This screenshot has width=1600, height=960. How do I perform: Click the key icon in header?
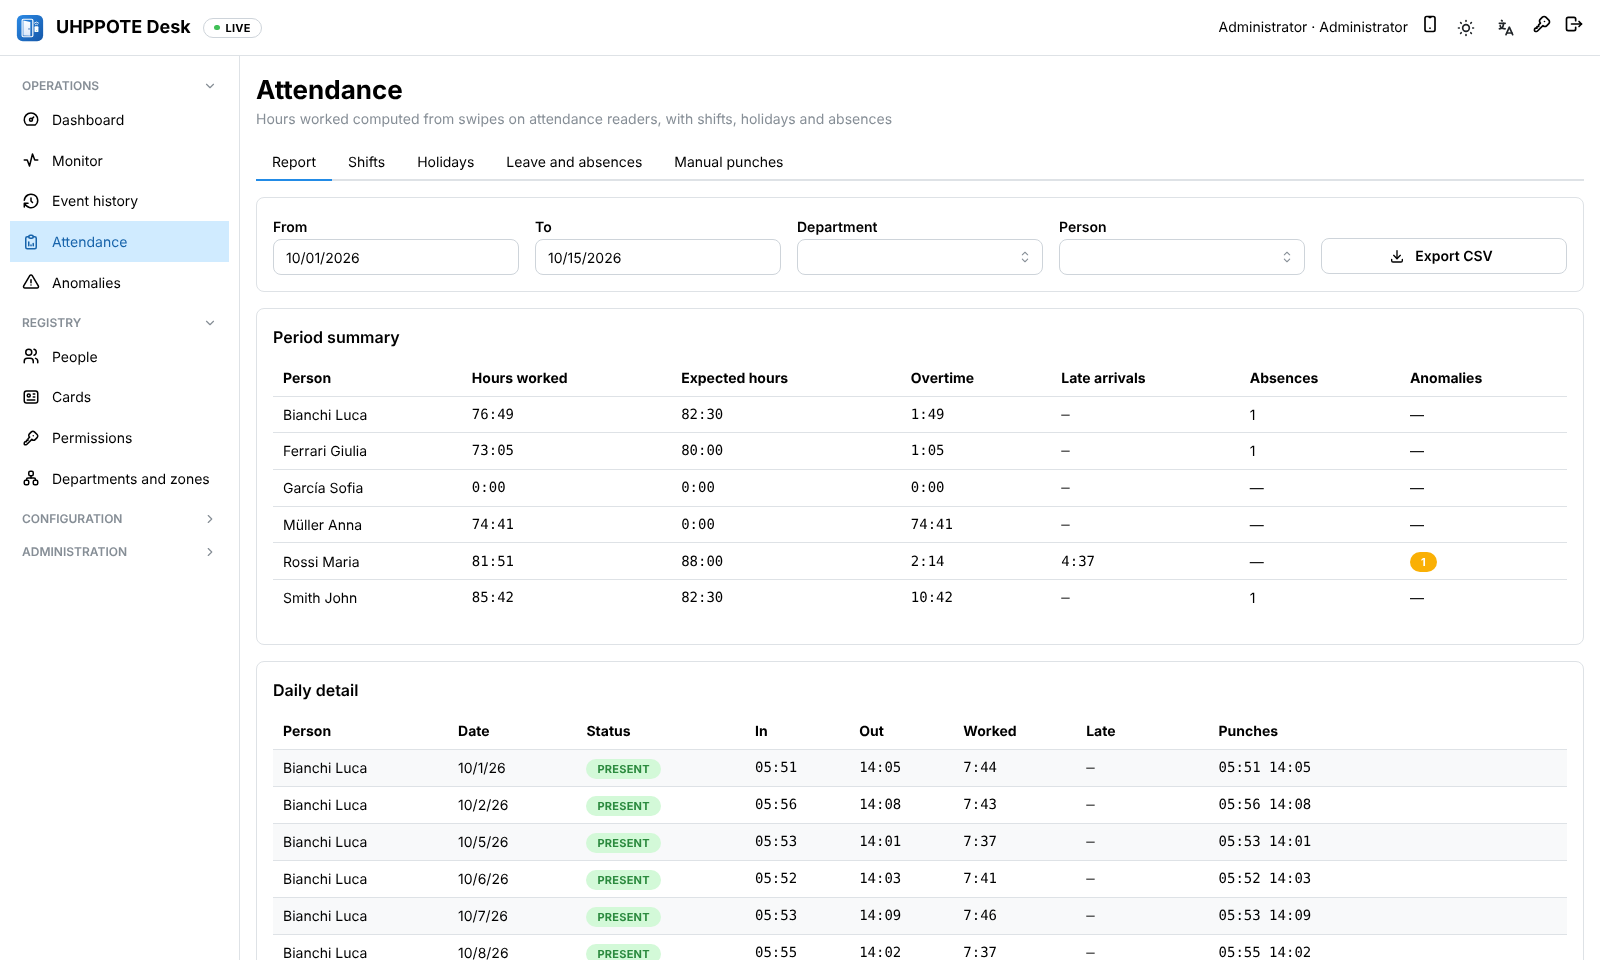[x=1542, y=25]
